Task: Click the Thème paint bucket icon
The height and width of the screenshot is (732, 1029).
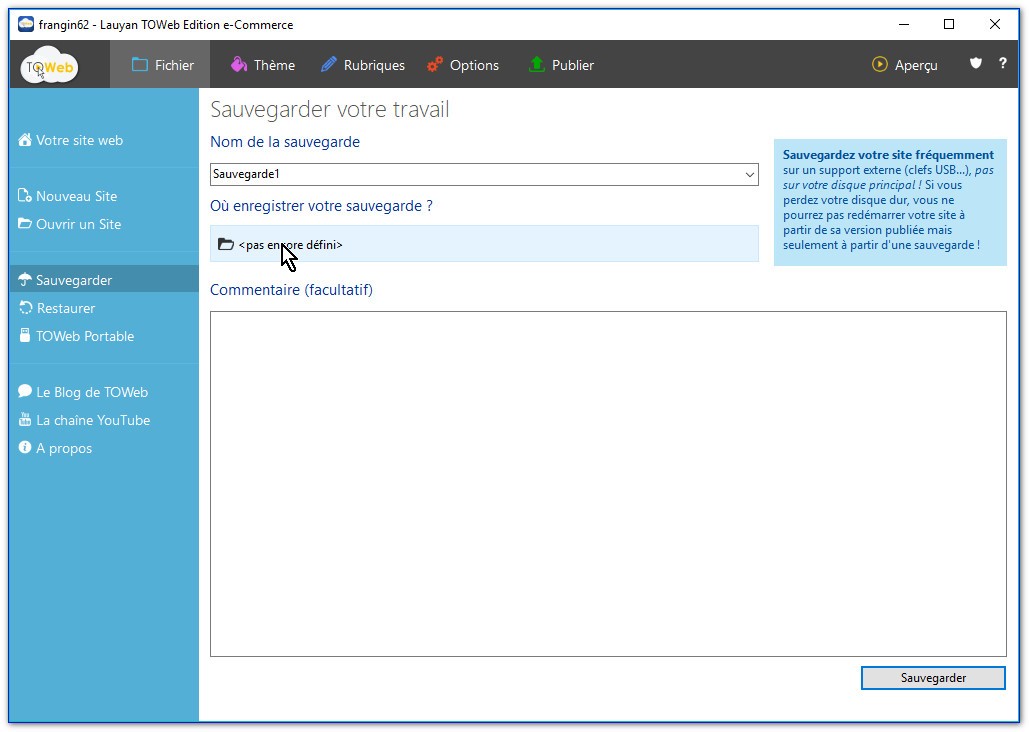Action: (239, 64)
